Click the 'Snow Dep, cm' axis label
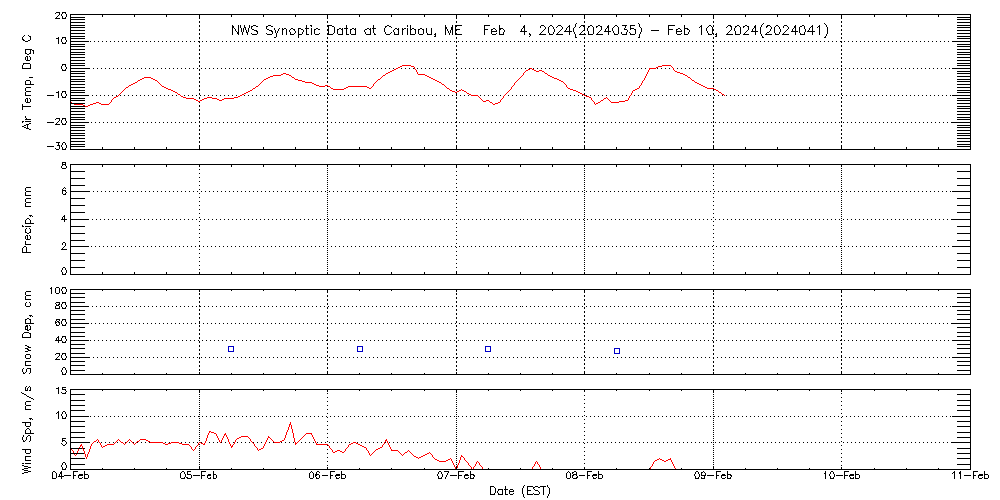The width and height of the screenshot is (1000, 500). [x=27, y=332]
